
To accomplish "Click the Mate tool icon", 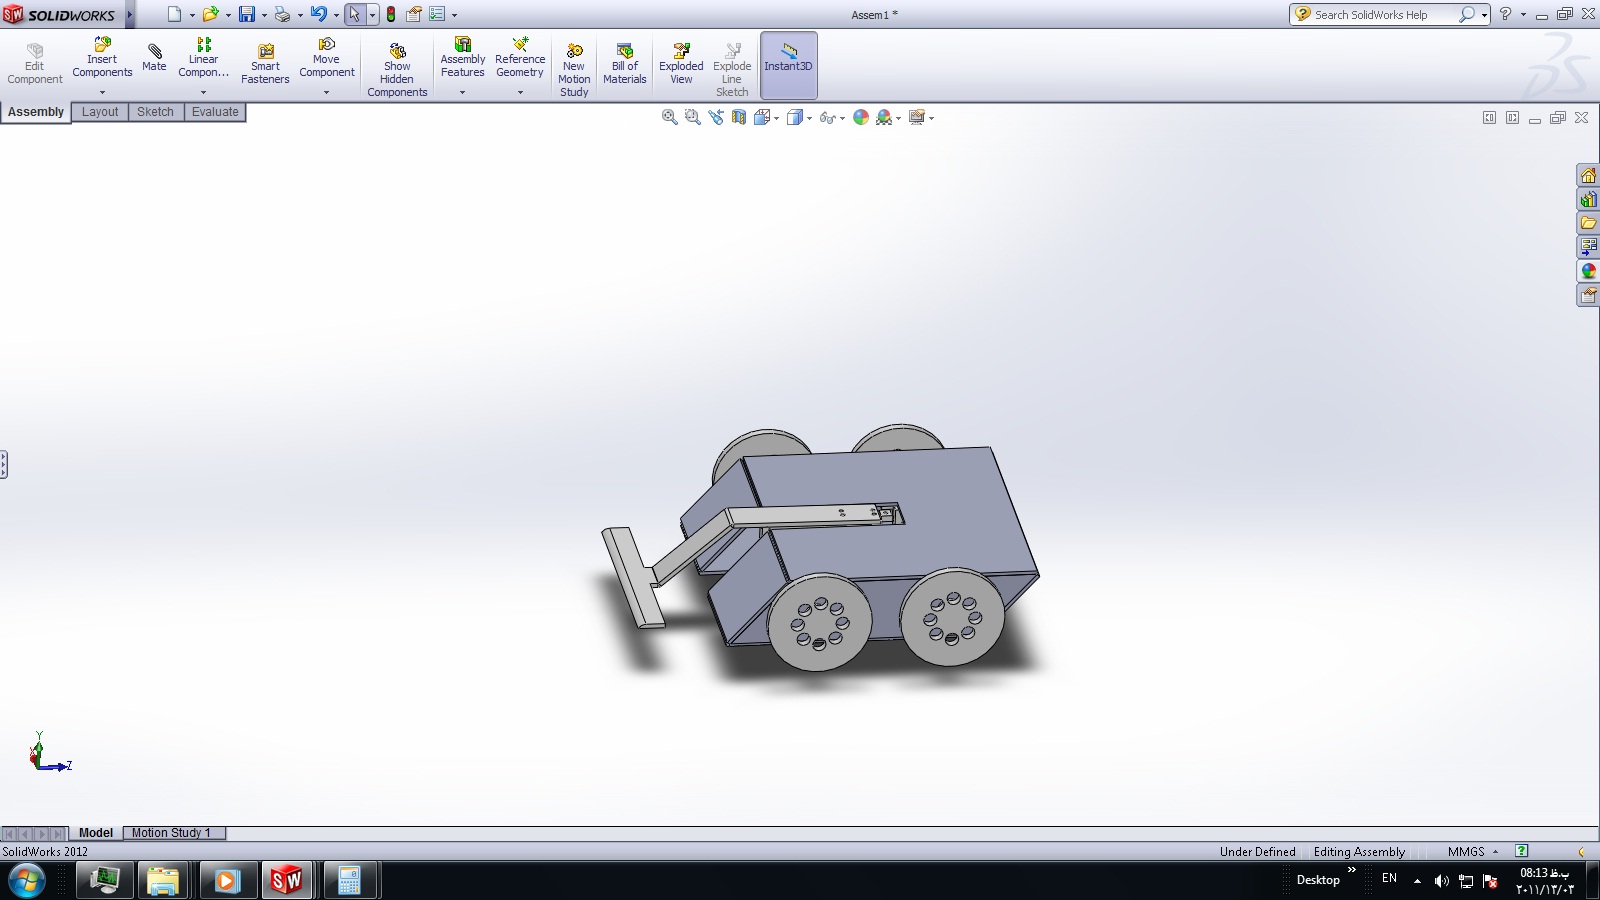I will click(154, 56).
